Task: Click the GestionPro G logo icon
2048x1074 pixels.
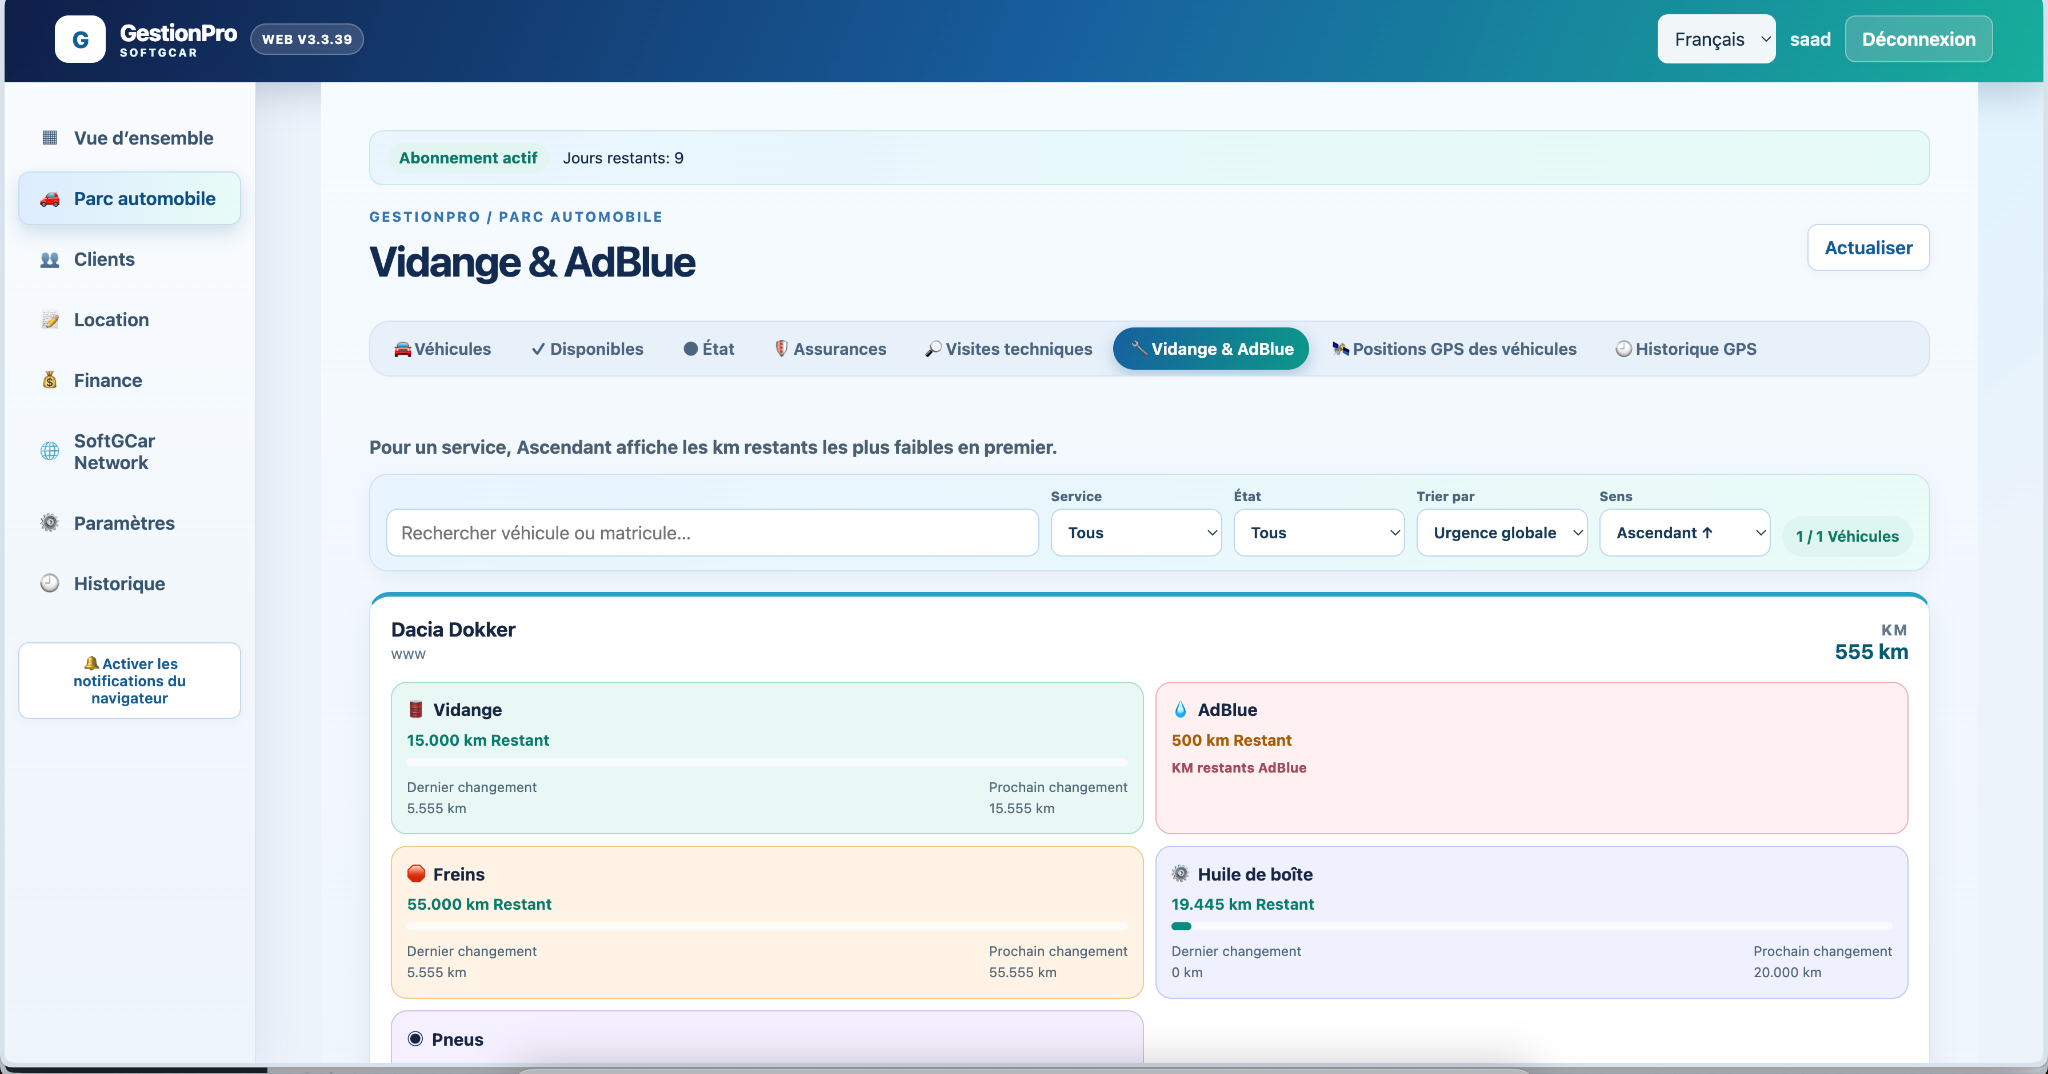Action: click(80, 40)
